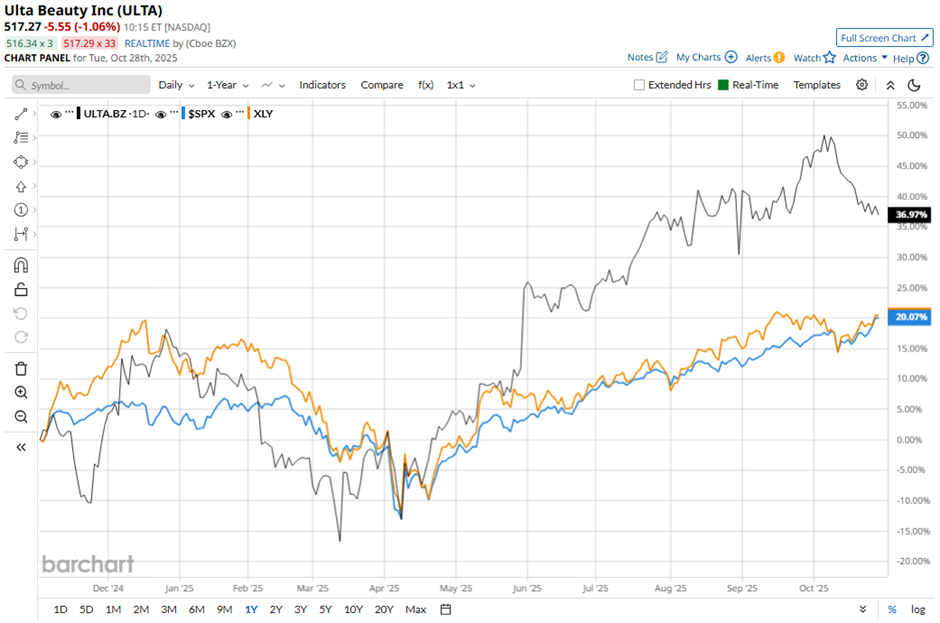Click the ULTA.BZ black color swatch
The width and height of the screenshot is (940, 623).
pyautogui.click(x=79, y=114)
